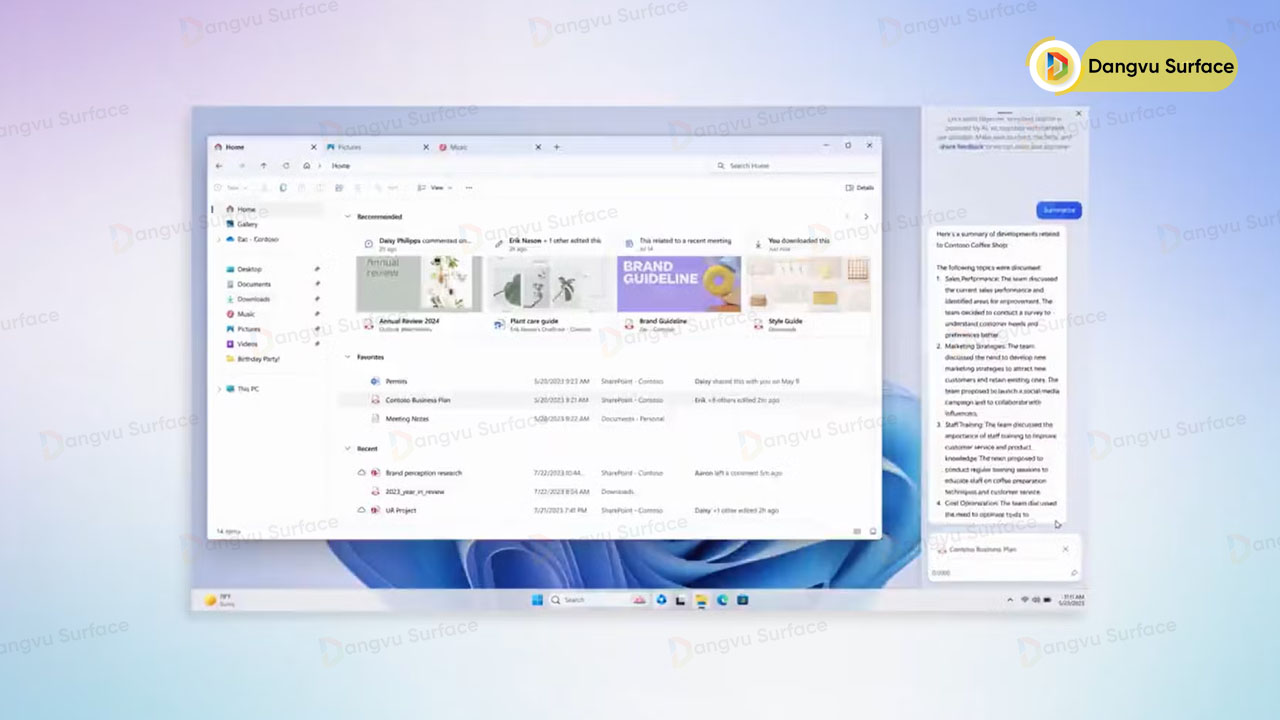1280x720 pixels.
Task: Unpin the Desktop folder pin icon
Action: pyautogui.click(x=318, y=269)
